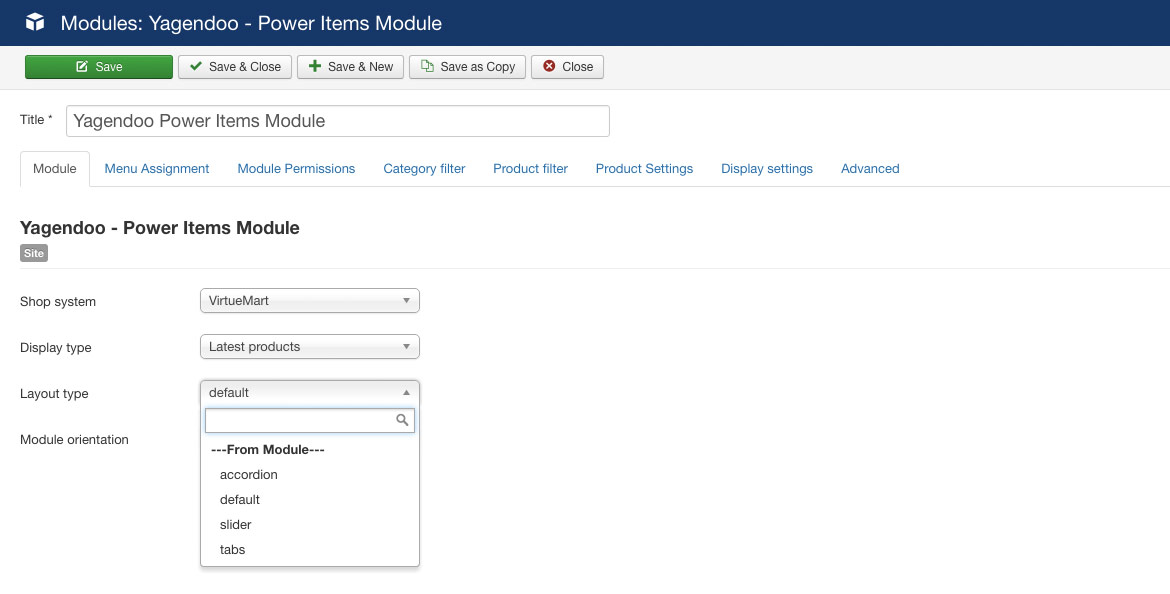Click the magnifier icon in the layout search box
Screen dimensions: 1170x594
click(402, 420)
